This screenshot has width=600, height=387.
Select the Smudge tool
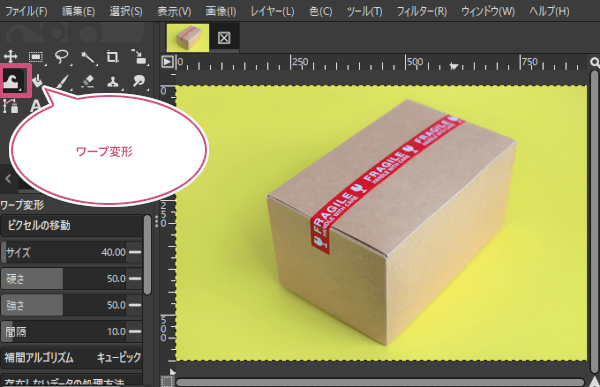[x=139, y=82]
